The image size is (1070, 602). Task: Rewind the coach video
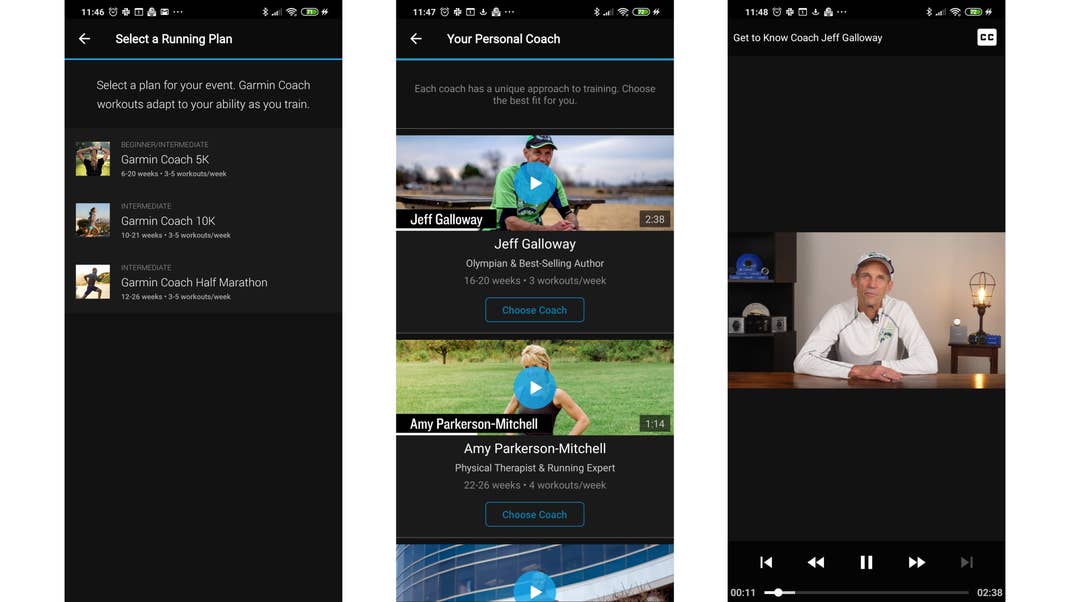click(x=816, y=562)
